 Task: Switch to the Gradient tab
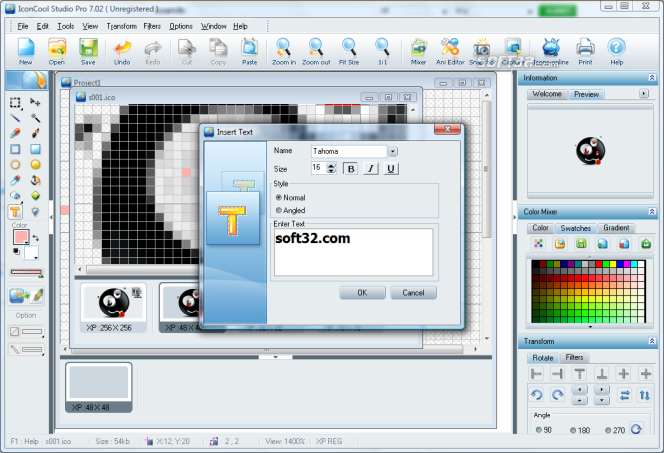[x=616, y=228]
